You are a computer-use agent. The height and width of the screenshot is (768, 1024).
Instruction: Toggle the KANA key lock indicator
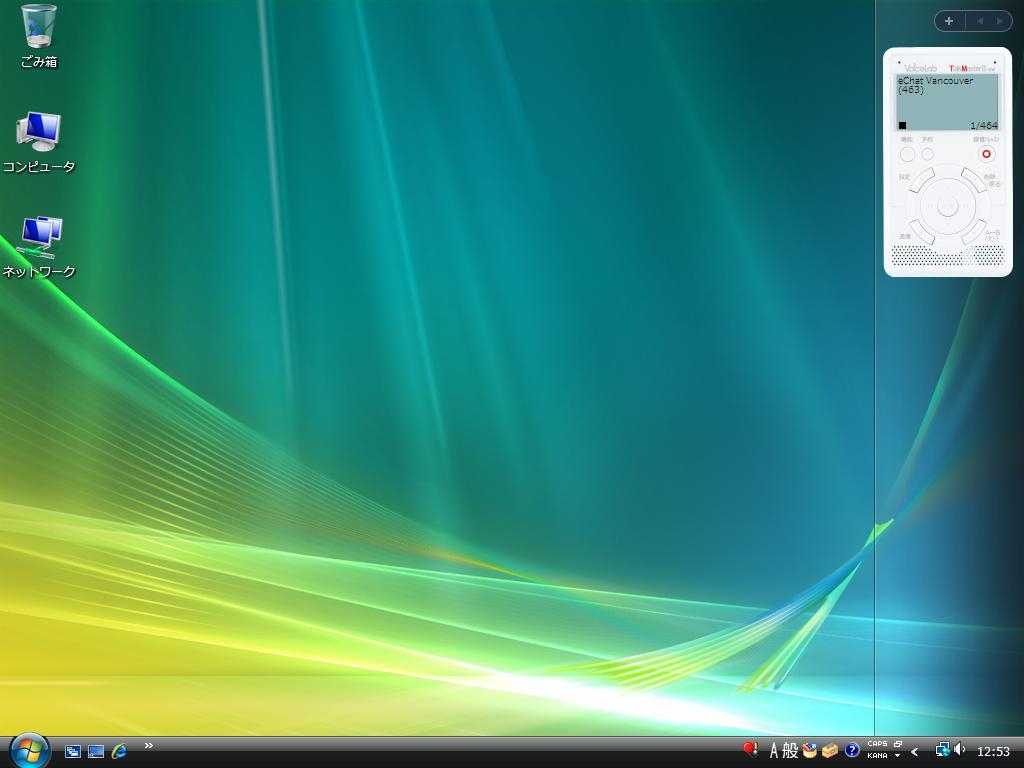click(x=877, y=756)
